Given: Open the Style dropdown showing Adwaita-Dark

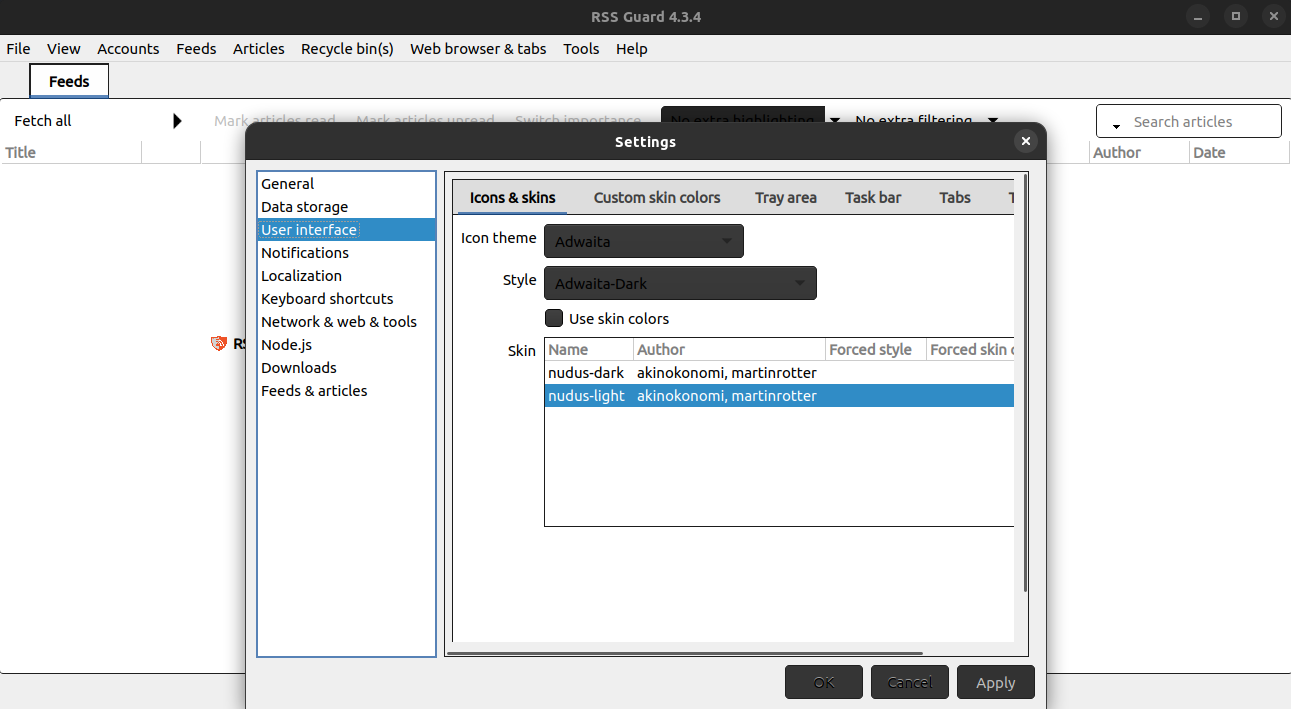Looking at the screenshot, I should pos(680,283).
